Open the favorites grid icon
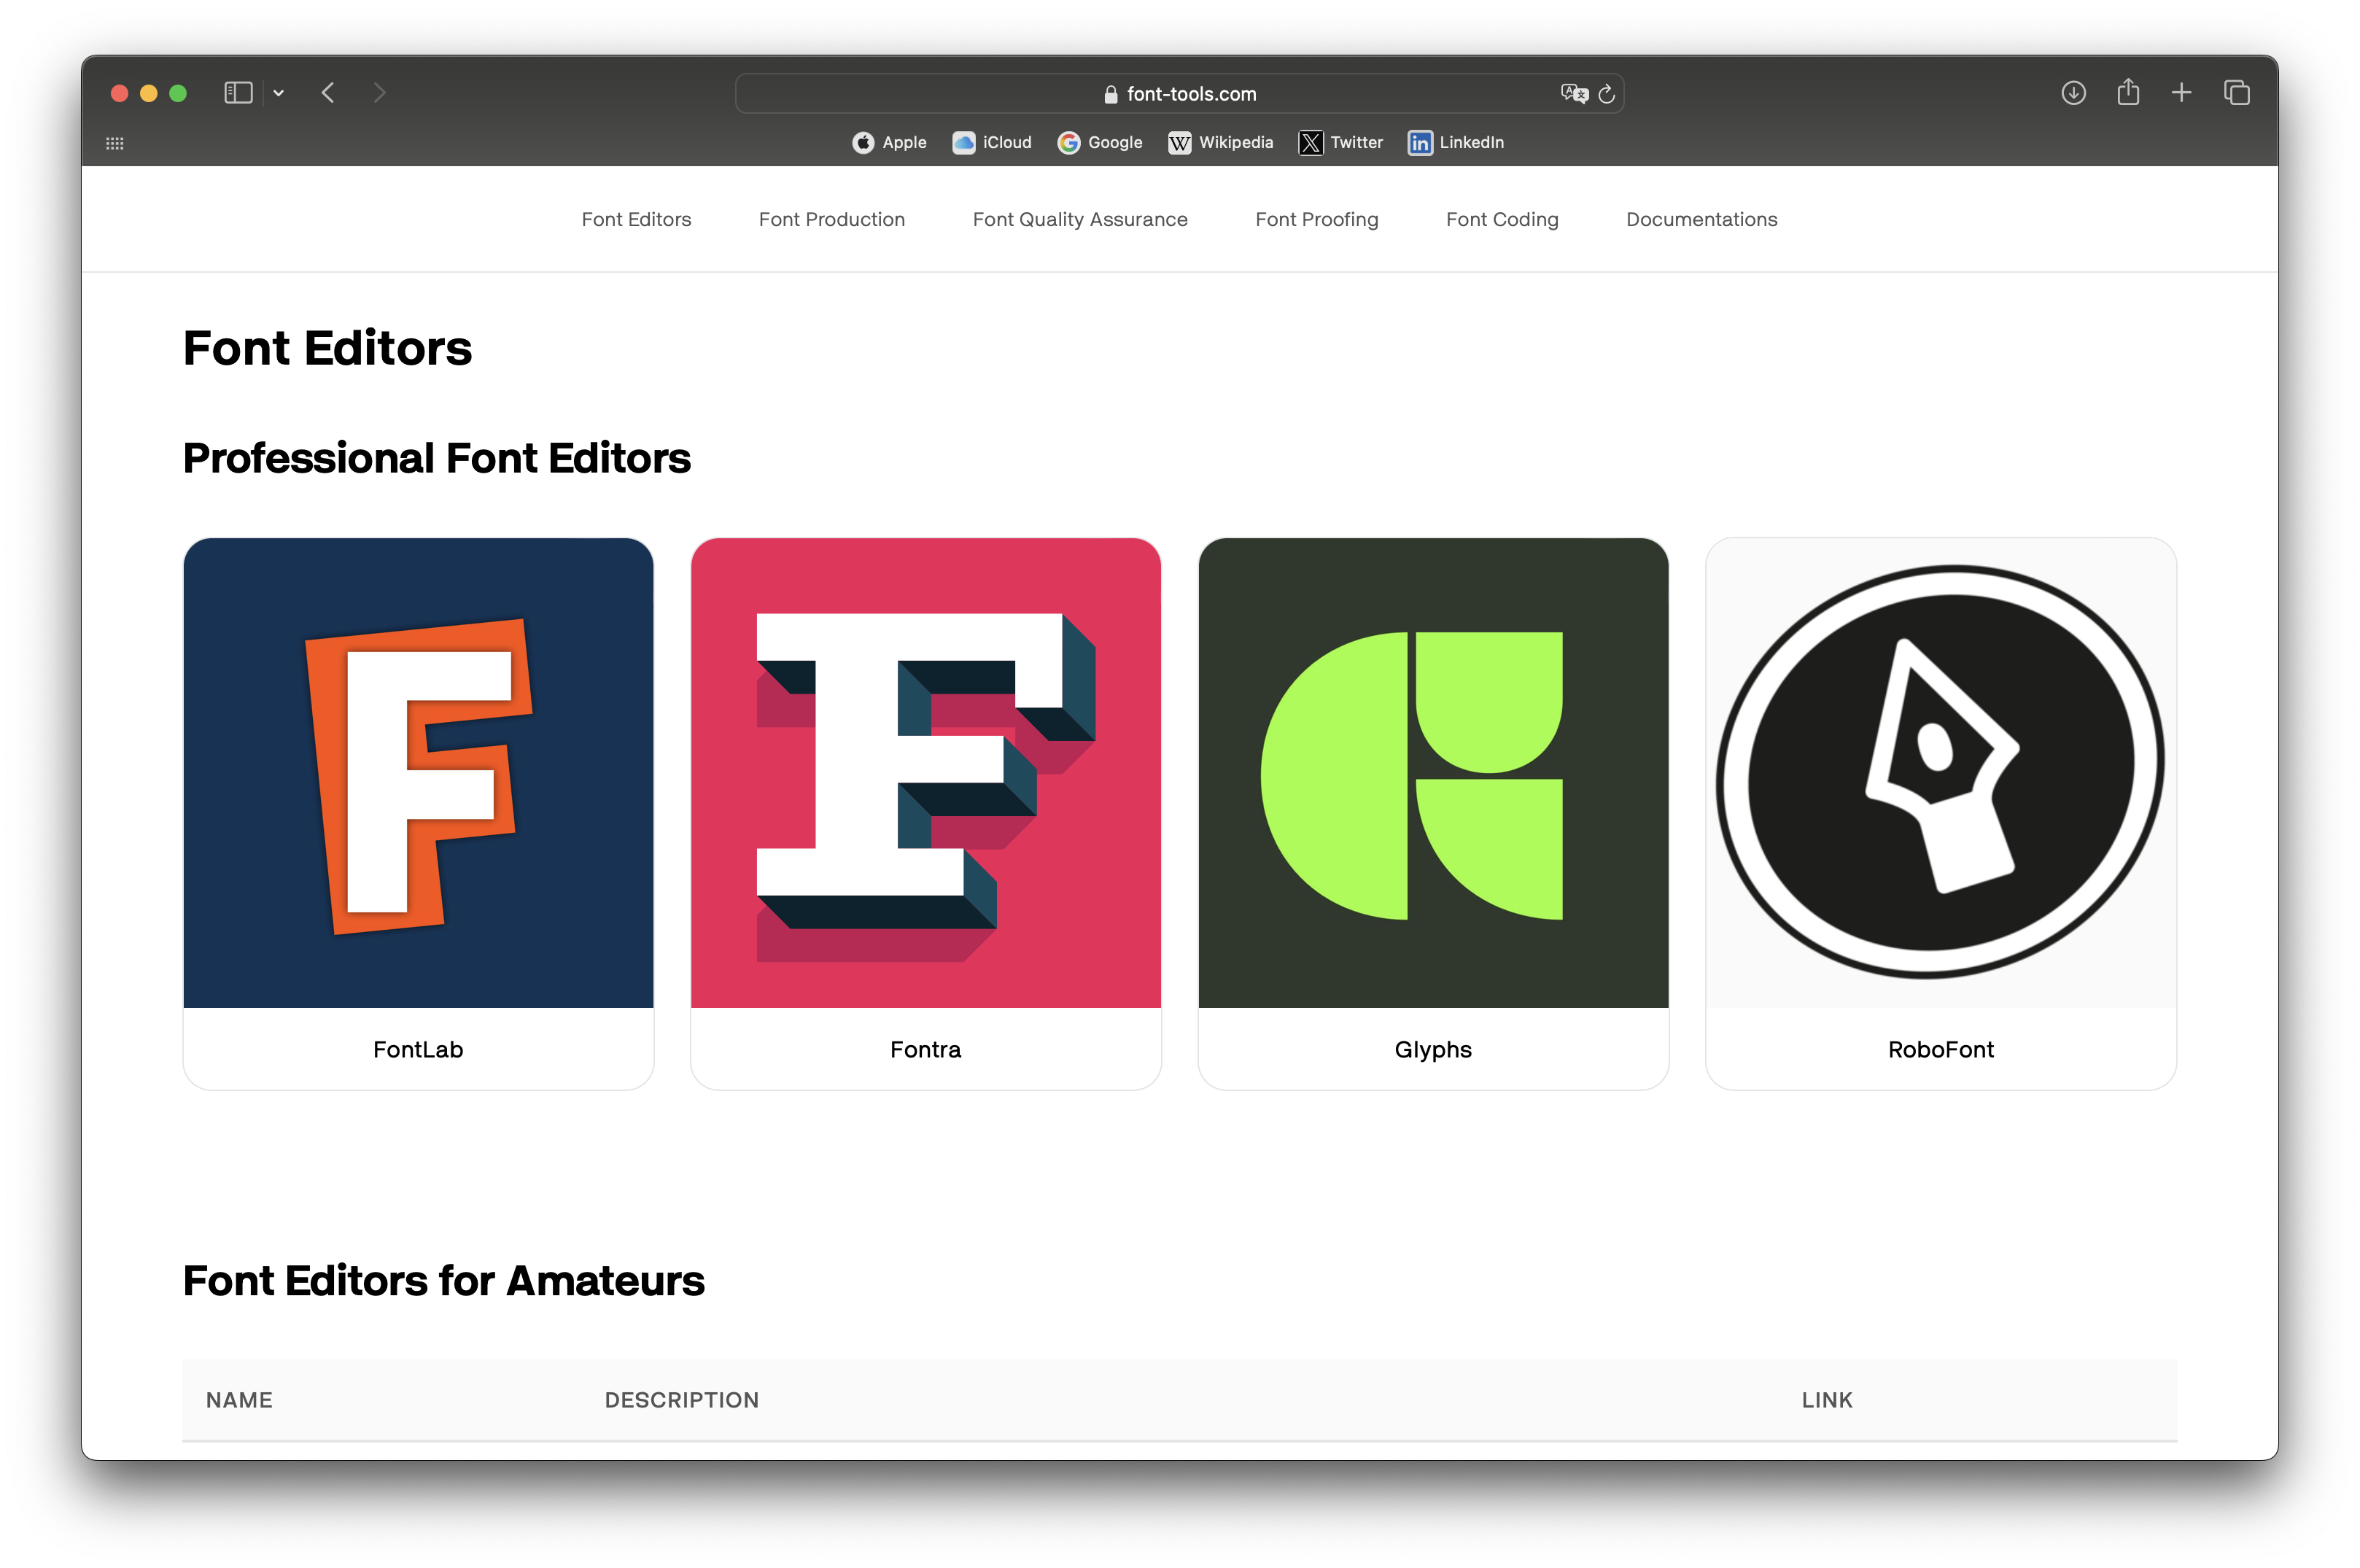The width and height of the screenshot is (2360, 1568). coord(115,143)
